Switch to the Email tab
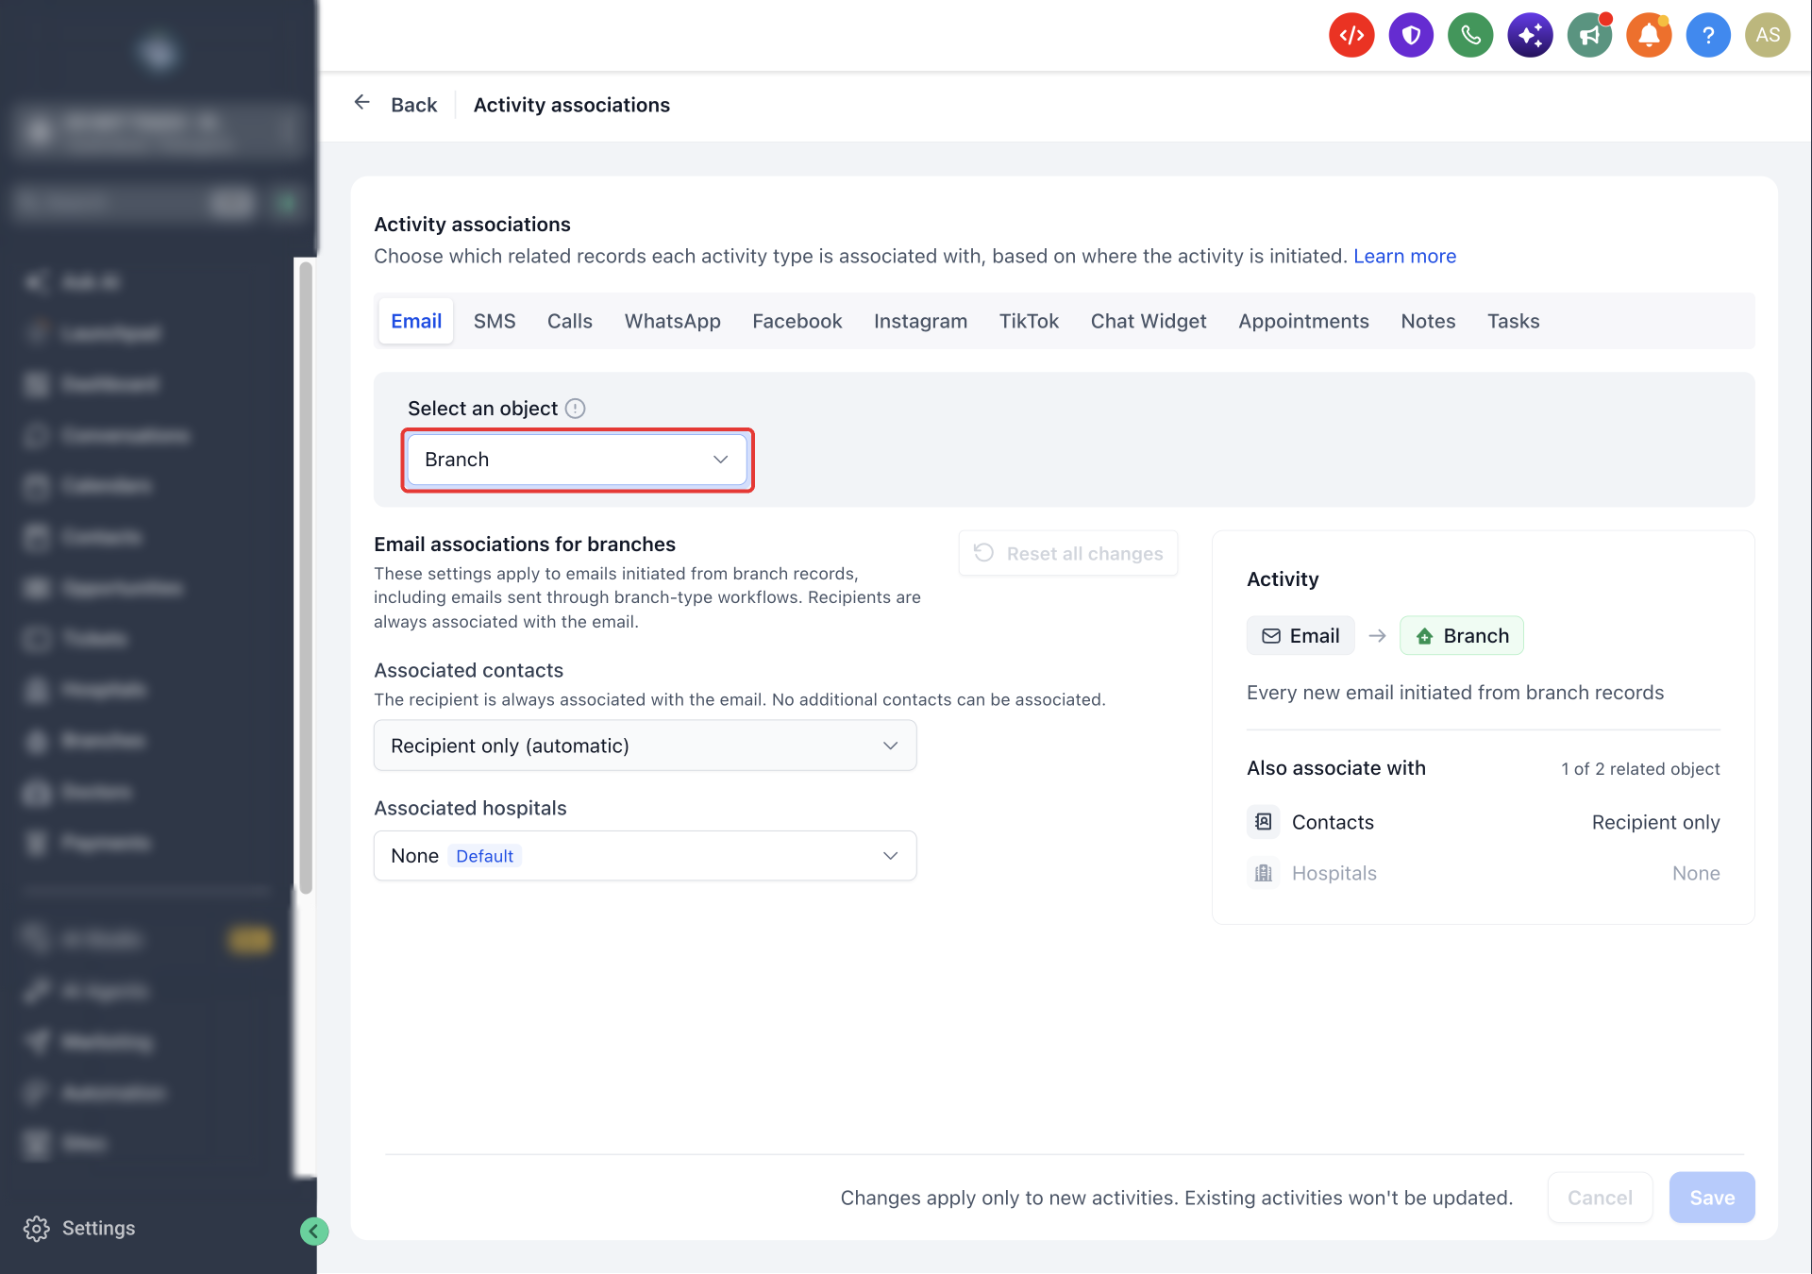Image resolution: width=1812 pixels, height=1274 pixels. click(x=416, y=321)
